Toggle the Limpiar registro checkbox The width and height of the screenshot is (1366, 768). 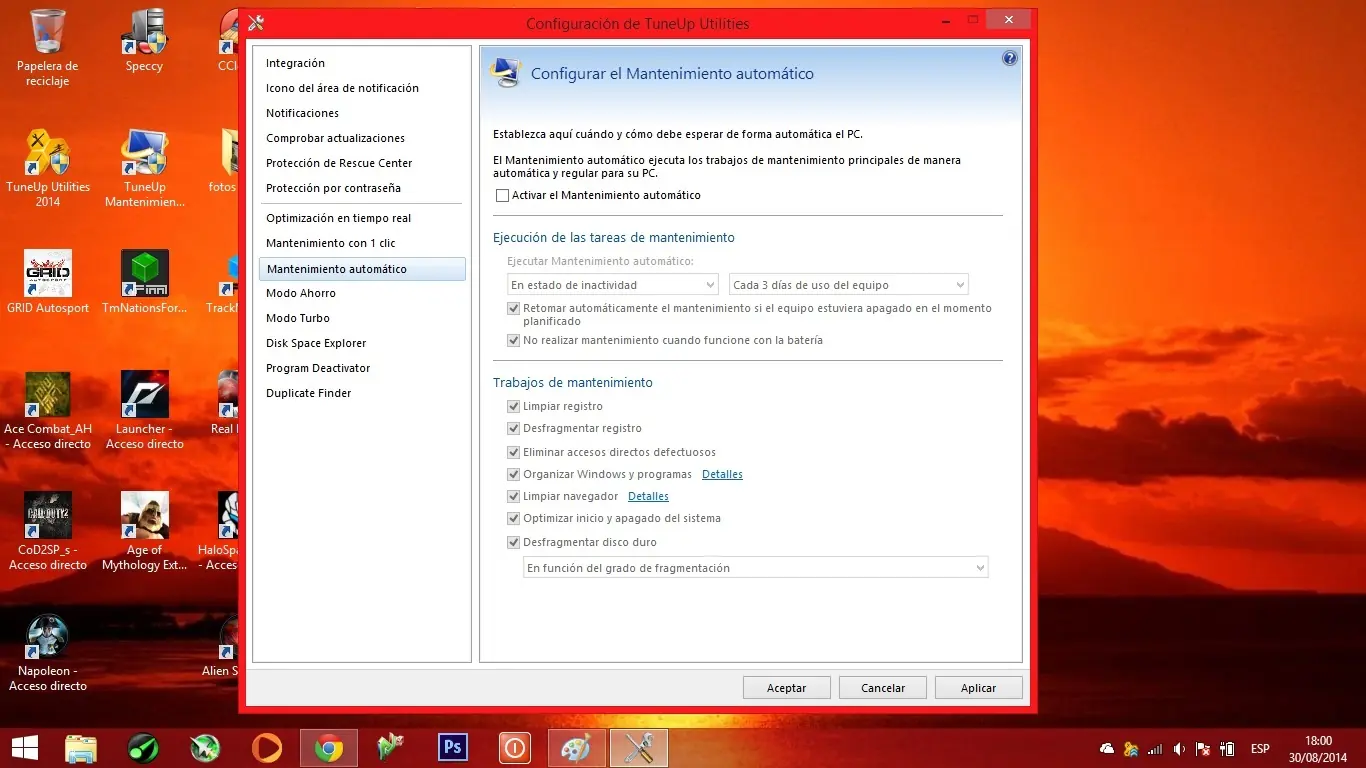coord(514,407)
